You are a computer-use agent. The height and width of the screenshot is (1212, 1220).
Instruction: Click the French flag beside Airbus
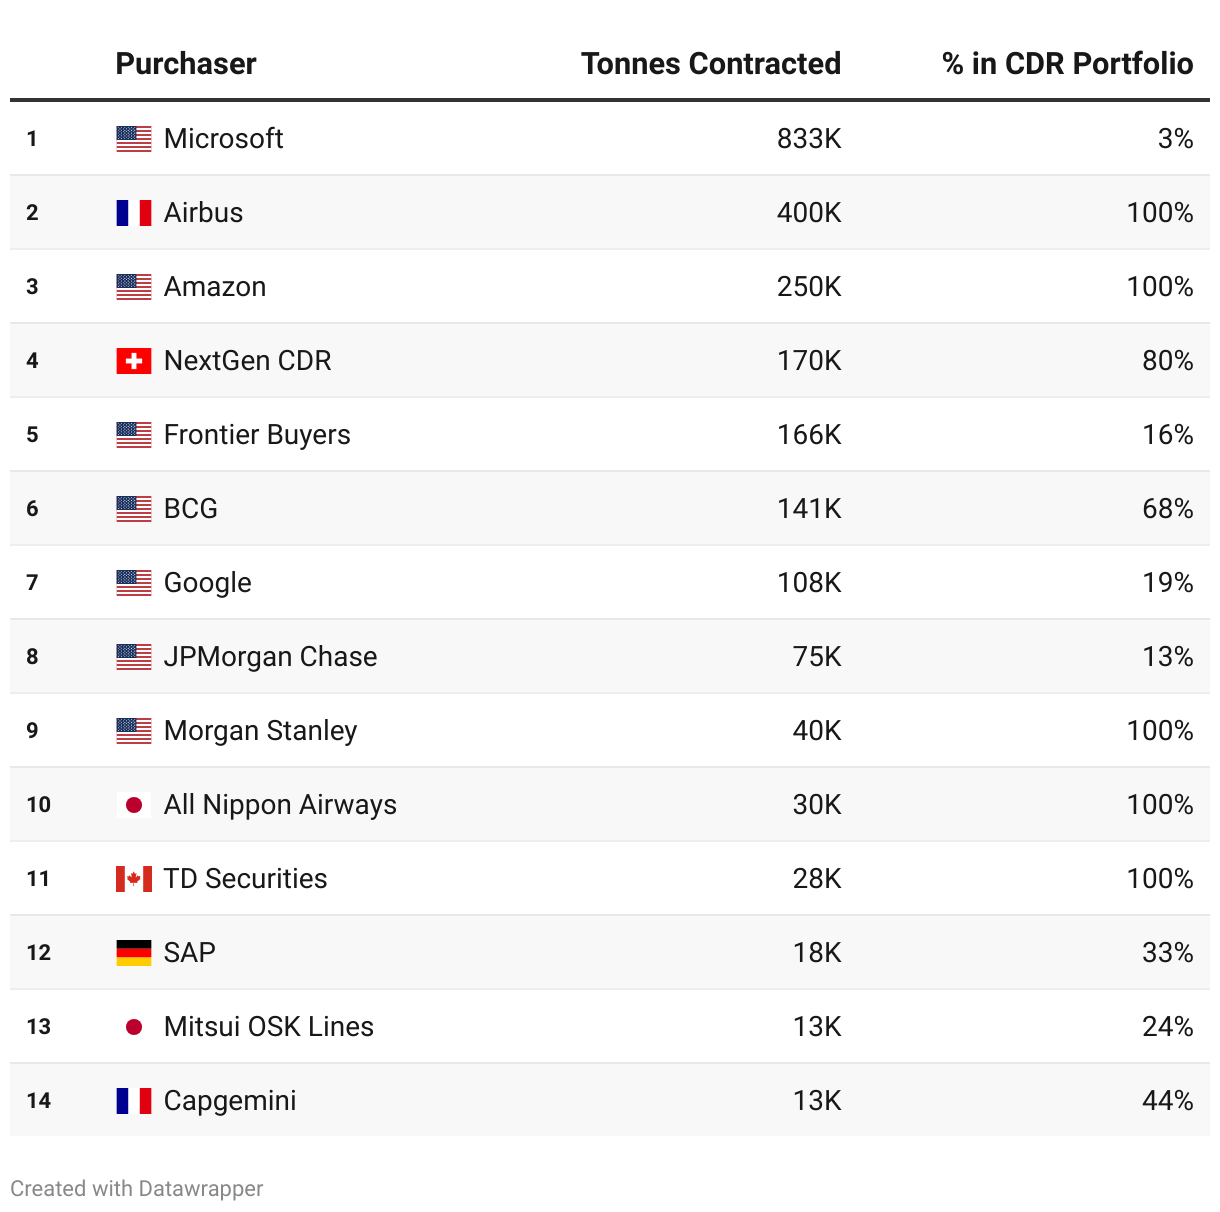tap(133, 213)
